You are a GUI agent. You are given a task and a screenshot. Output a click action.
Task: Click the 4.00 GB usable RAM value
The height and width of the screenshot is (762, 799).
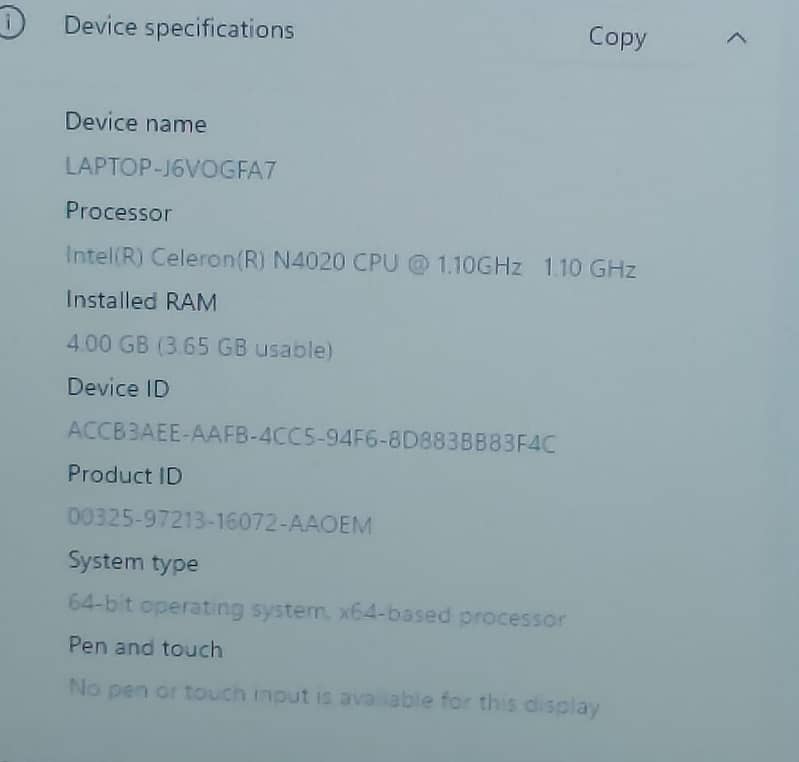(x=200, y=347)
